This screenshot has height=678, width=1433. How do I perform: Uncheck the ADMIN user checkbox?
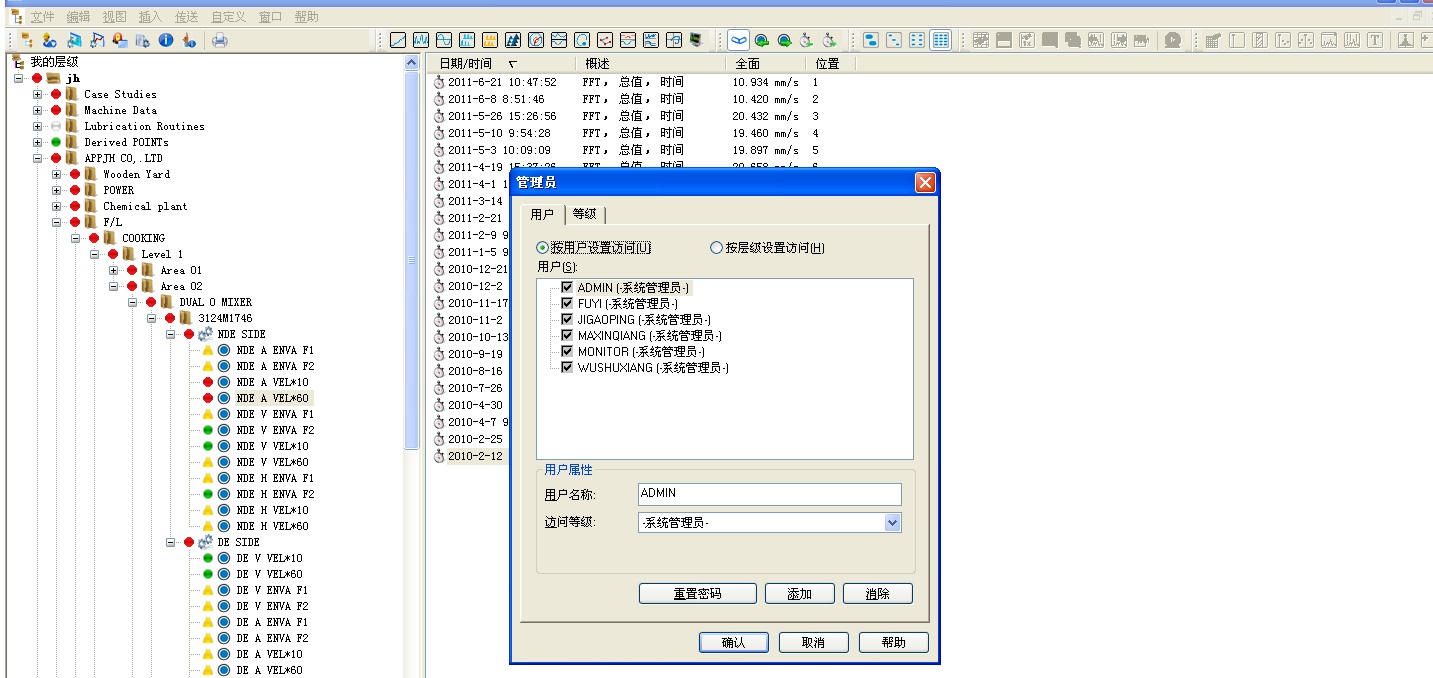[568, 288]
